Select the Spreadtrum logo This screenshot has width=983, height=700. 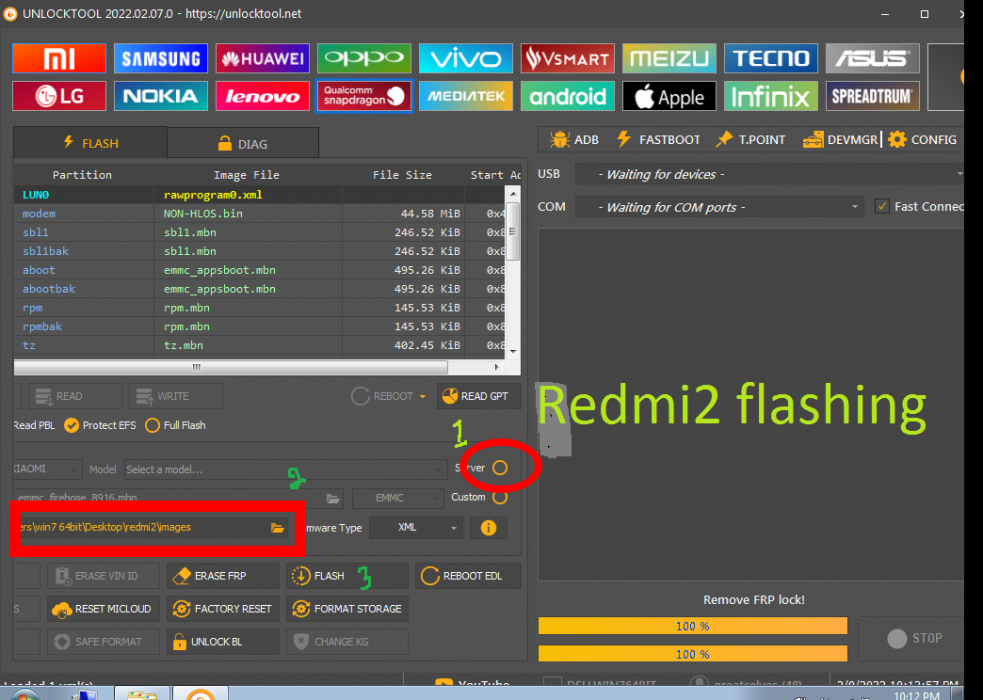coord(873,96)
